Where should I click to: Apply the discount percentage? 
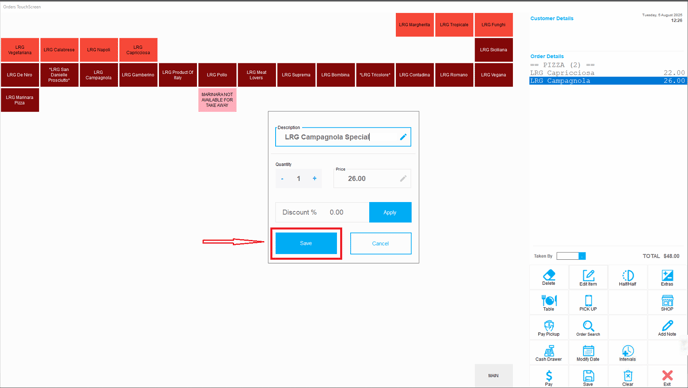click(390, 212)
